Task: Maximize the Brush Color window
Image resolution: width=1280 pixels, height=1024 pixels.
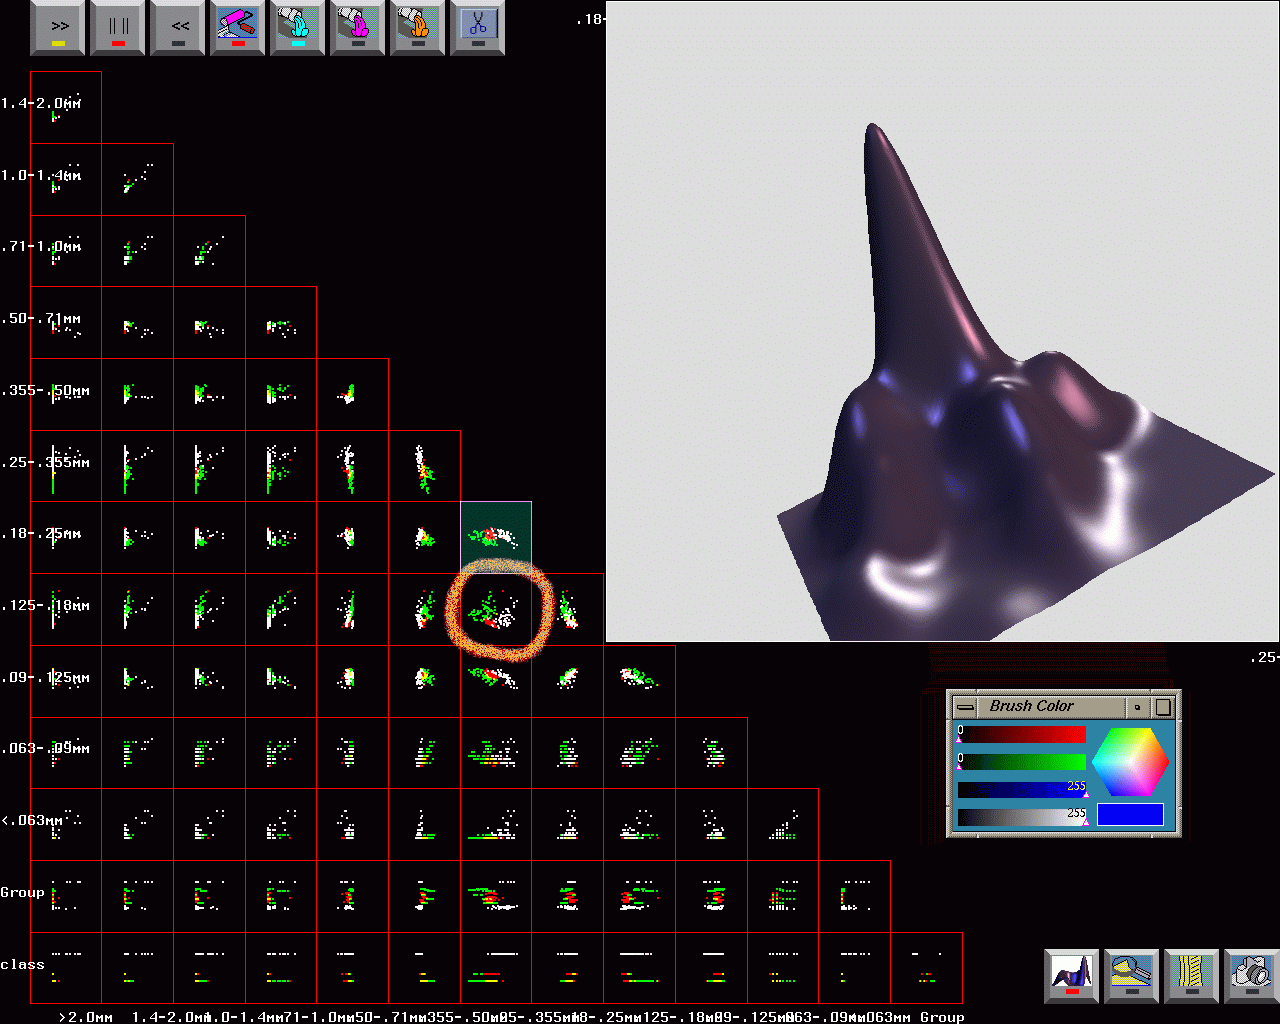Action: coord(1163,707)
